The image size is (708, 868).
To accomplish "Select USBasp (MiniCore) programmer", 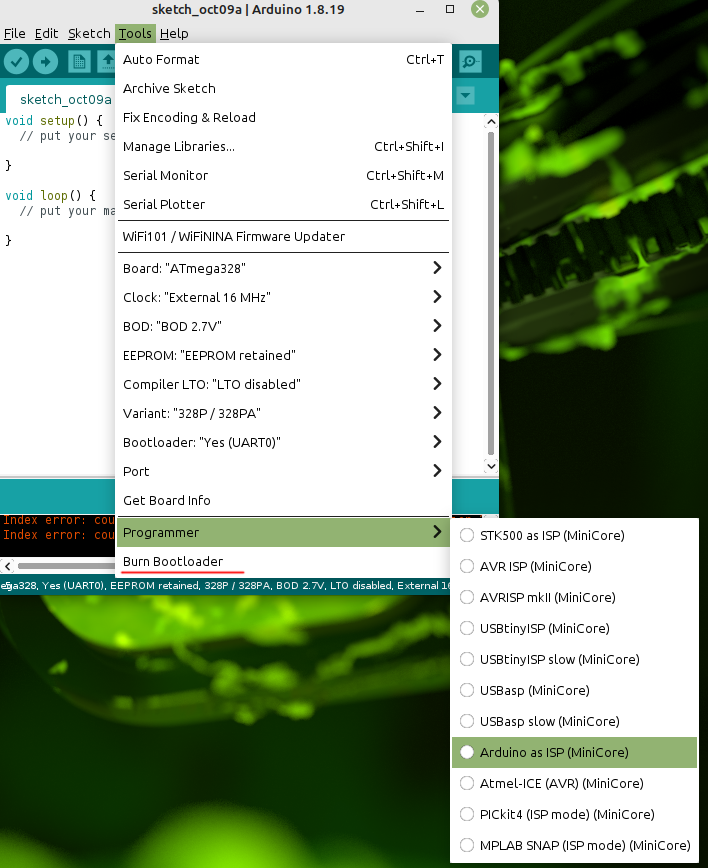I will pos(574,690).
